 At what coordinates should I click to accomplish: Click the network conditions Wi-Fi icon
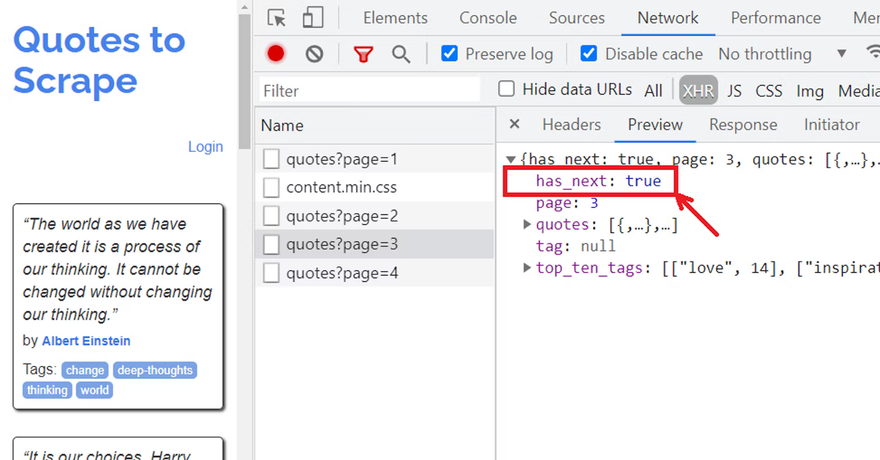[x=872, y=53]
